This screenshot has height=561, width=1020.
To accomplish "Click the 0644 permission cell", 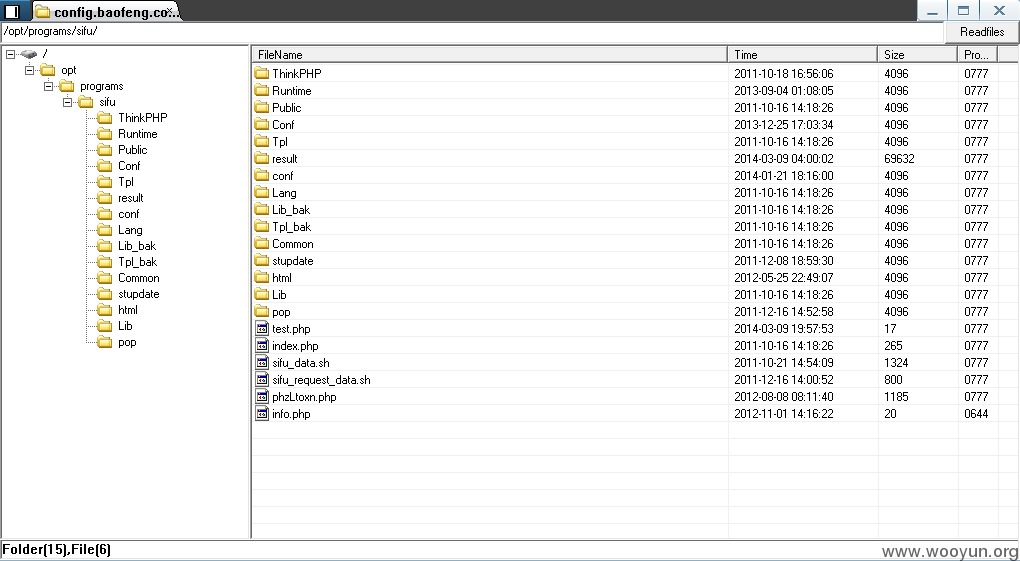I will click(976, 413).
